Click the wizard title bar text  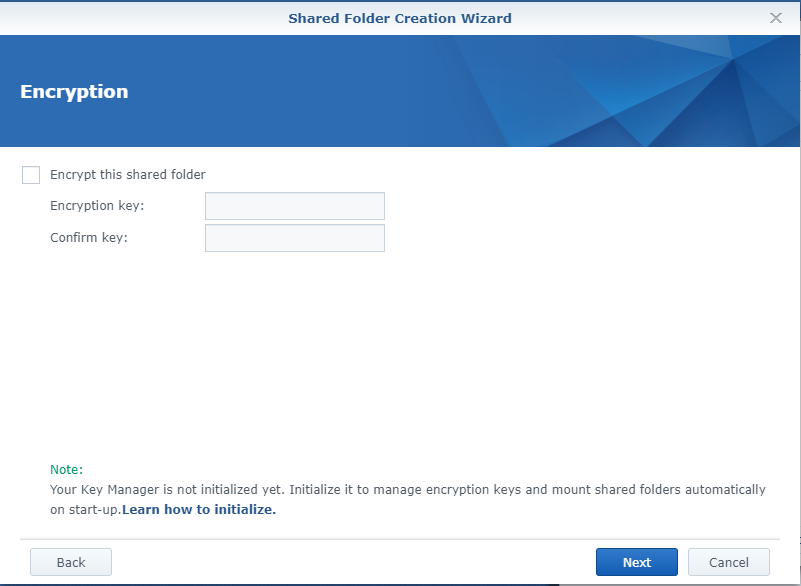pos(400,18)
